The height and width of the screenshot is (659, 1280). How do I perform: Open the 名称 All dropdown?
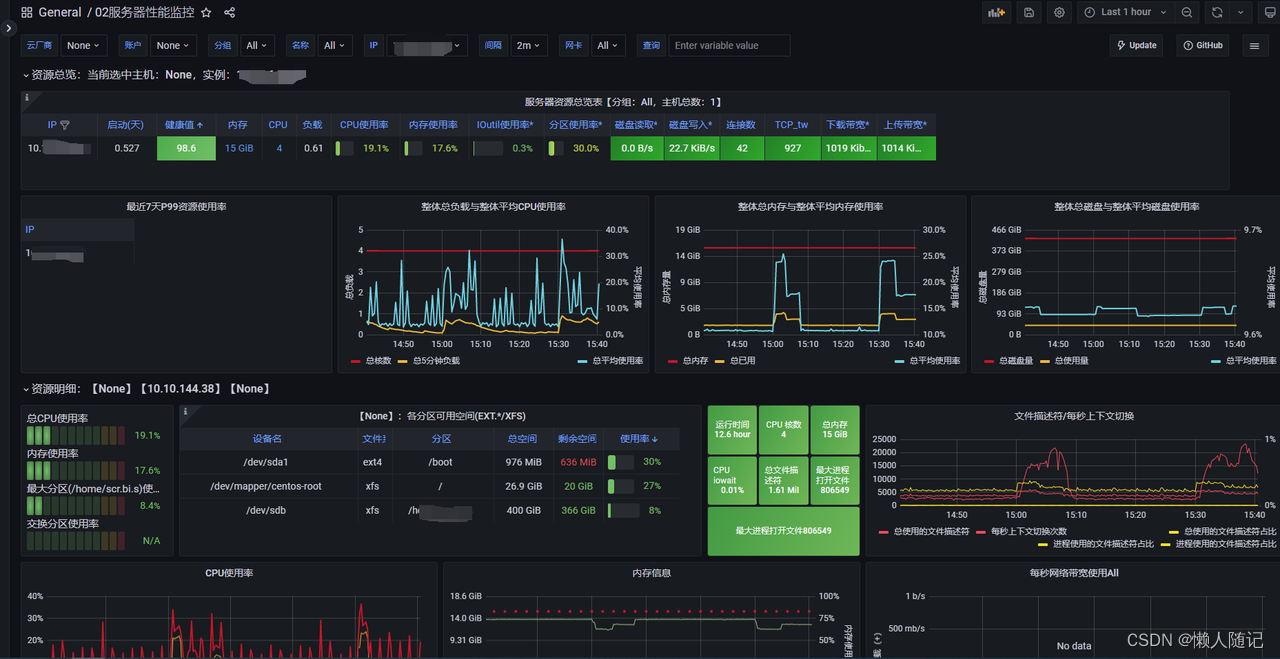[x=334, y=45]
